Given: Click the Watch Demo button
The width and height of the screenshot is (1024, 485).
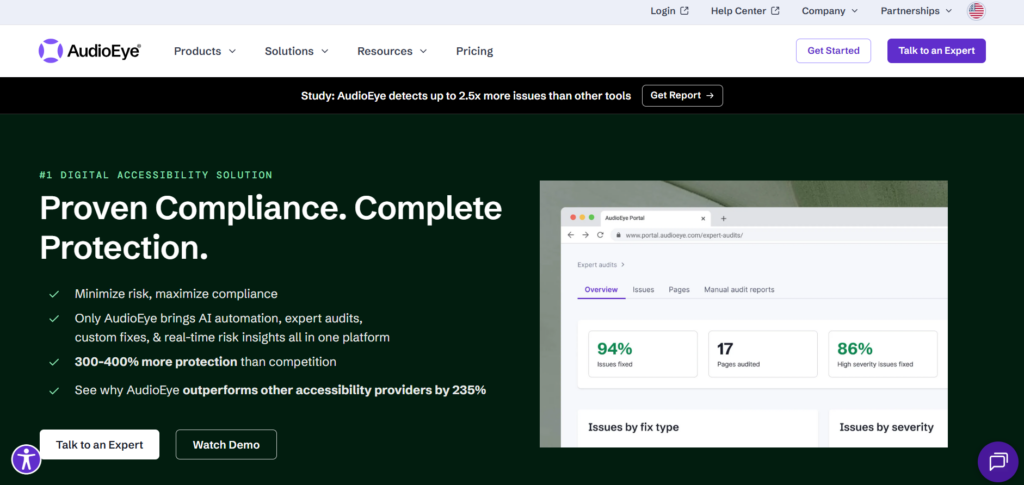Looking at the screenshot, I should click(x=226, y=445).
